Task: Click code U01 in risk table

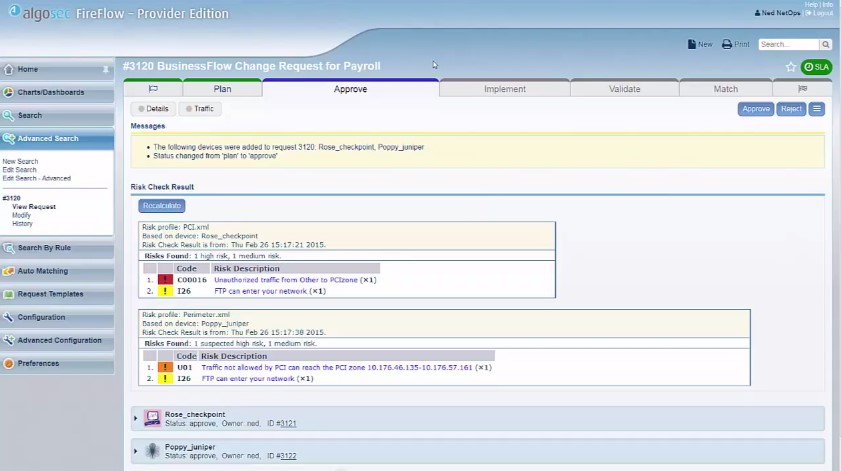Action: [185, 367]
